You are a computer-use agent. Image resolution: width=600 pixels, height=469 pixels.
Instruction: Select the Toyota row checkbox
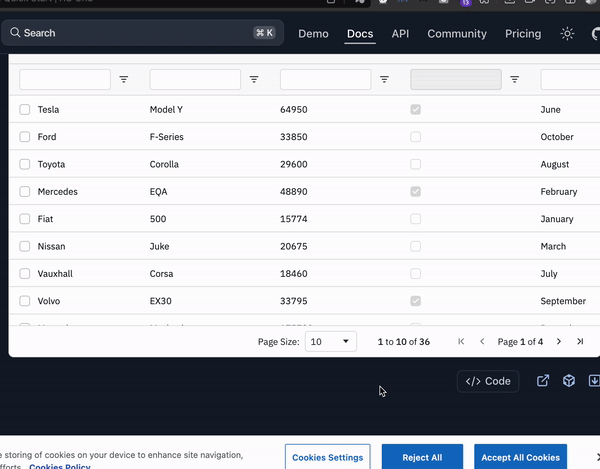point(24,164)
